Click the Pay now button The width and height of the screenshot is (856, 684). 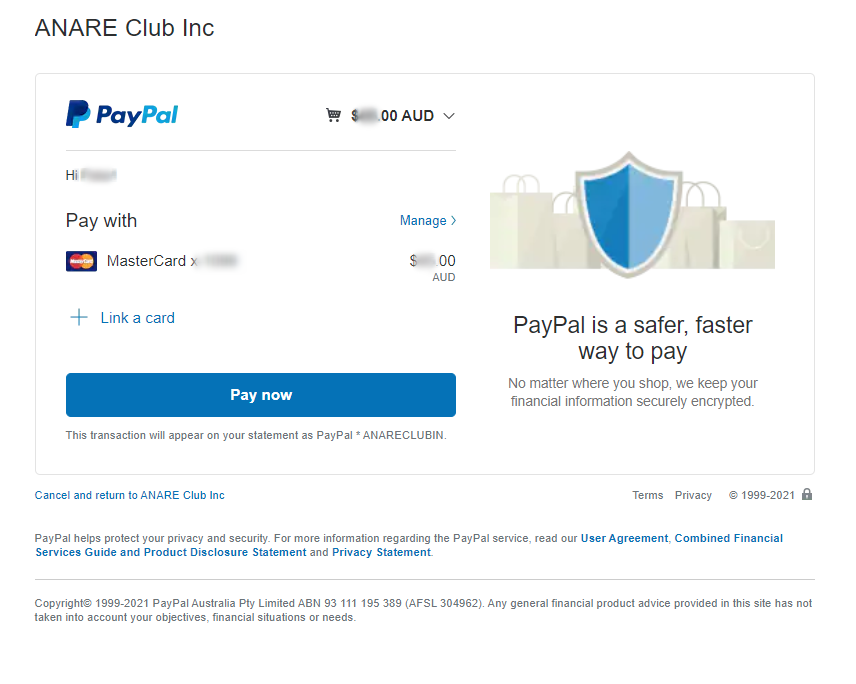(x=261, y=395)
